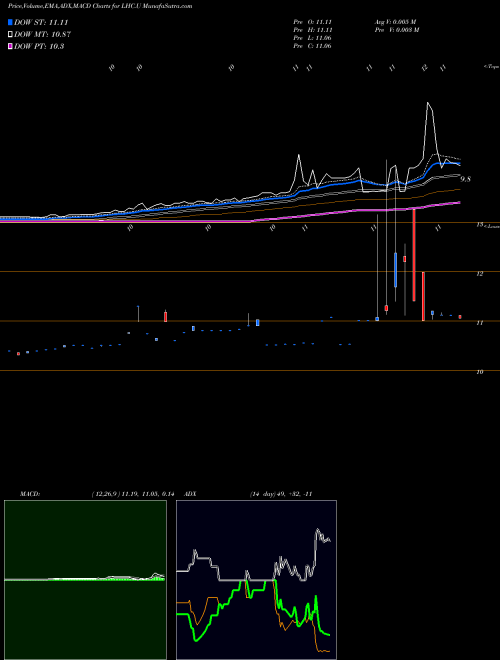Select the 'DOW MT: 10.87' legend label

click(41, 35)
